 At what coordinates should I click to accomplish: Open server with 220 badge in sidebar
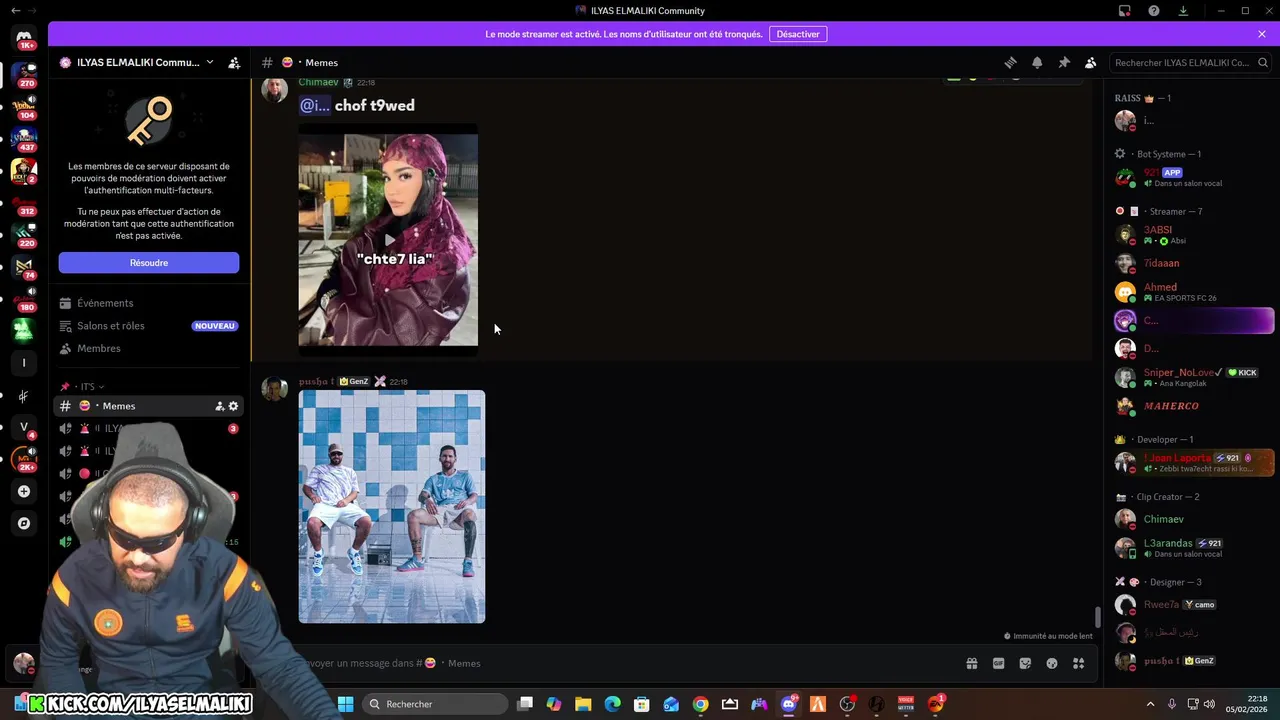click(24, 235)
